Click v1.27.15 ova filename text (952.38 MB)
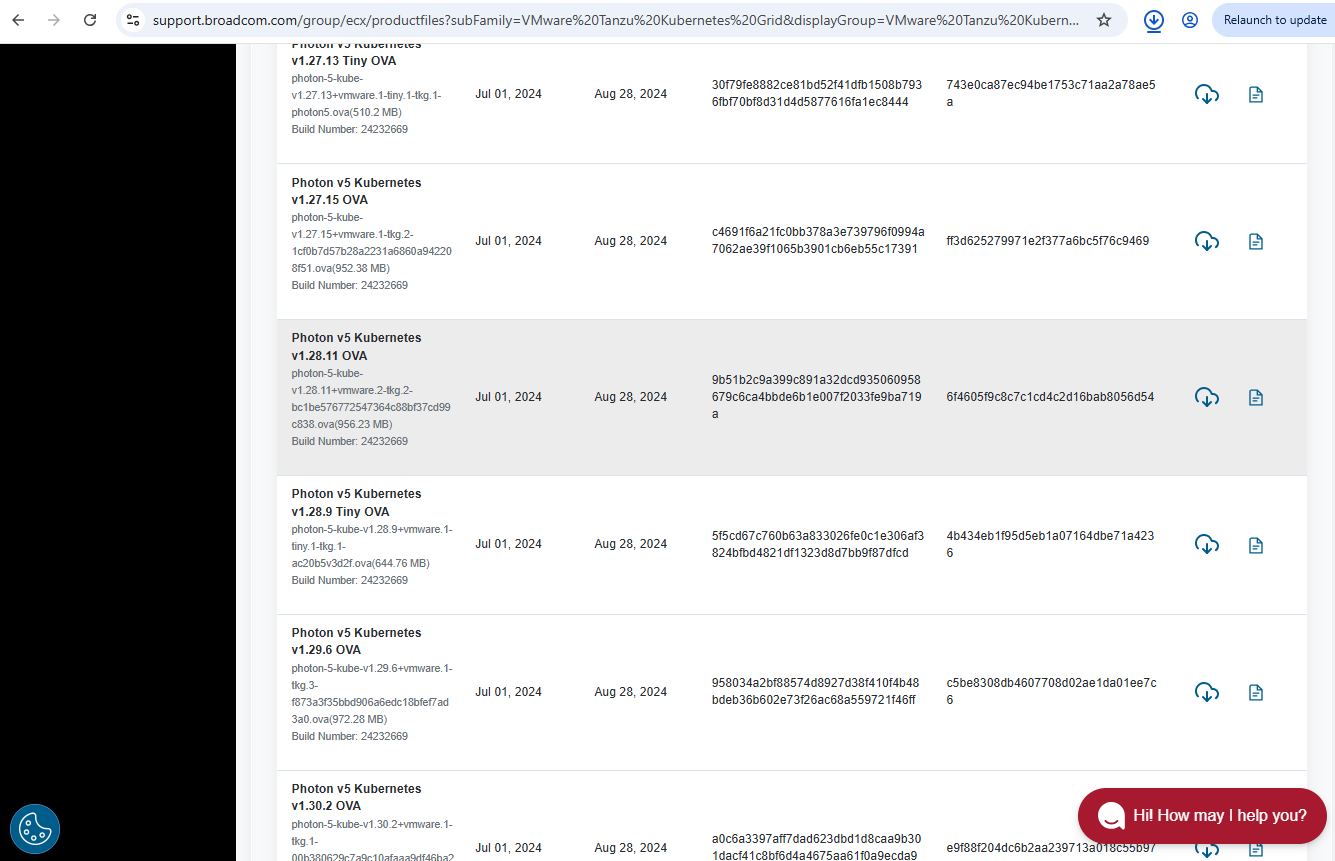Viewport: 1335px width, 861px height. [x=371, y=243]
